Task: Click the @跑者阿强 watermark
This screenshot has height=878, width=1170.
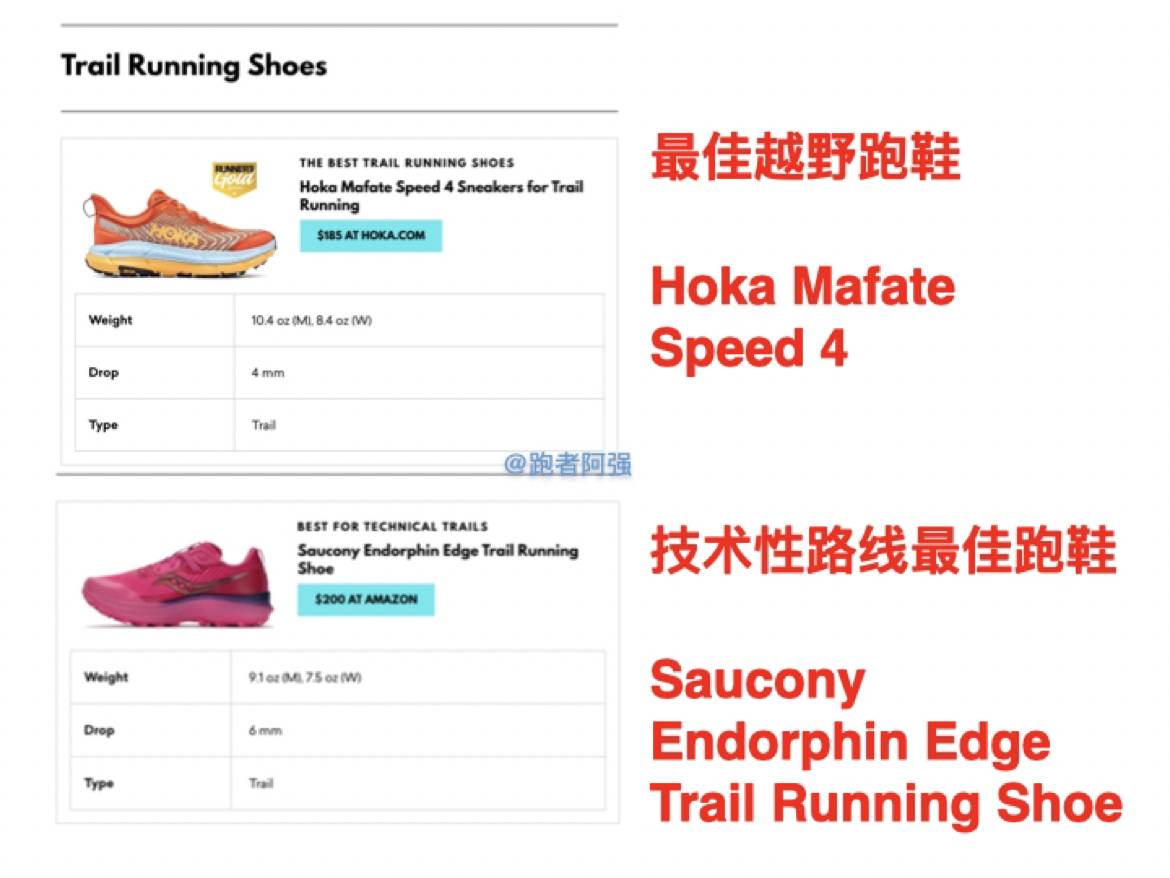Action: tap(567, 465)
